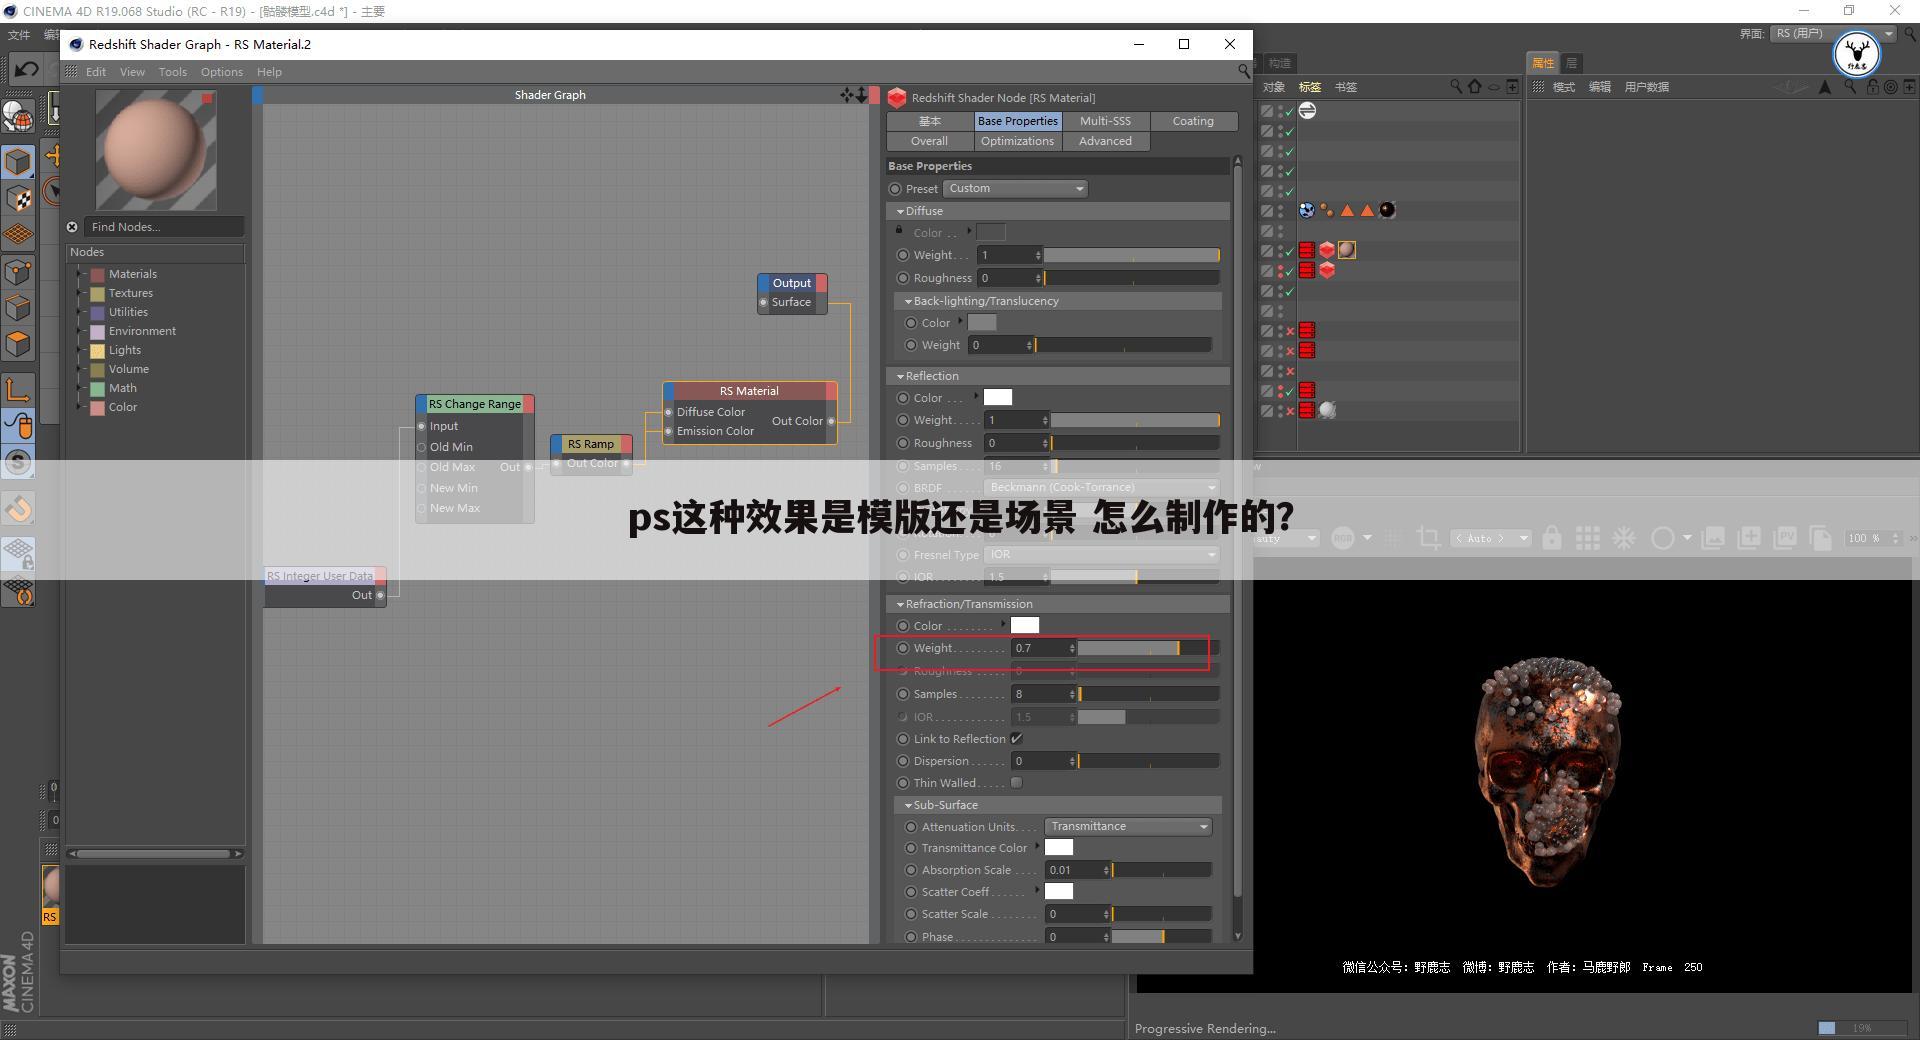This screenshot has height=1040, width=1920.
Task: Expand the Math node category
Action: [79, 388]
